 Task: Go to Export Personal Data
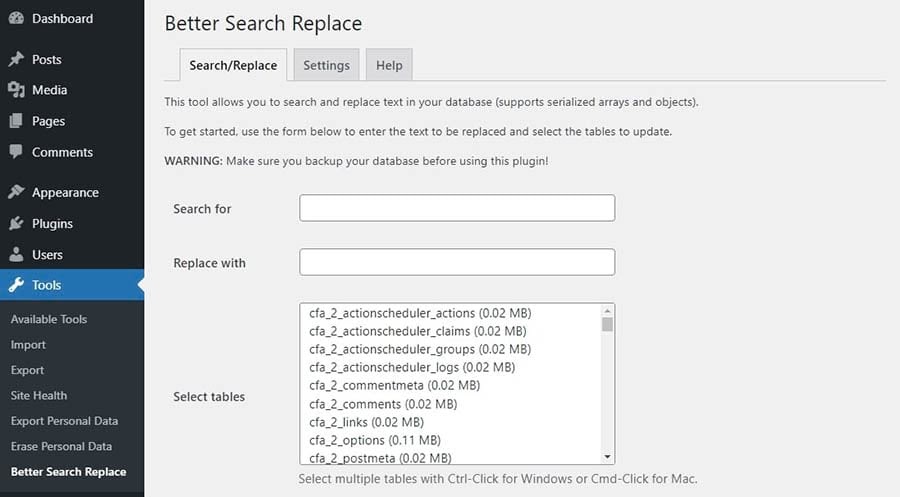[64, 421]
